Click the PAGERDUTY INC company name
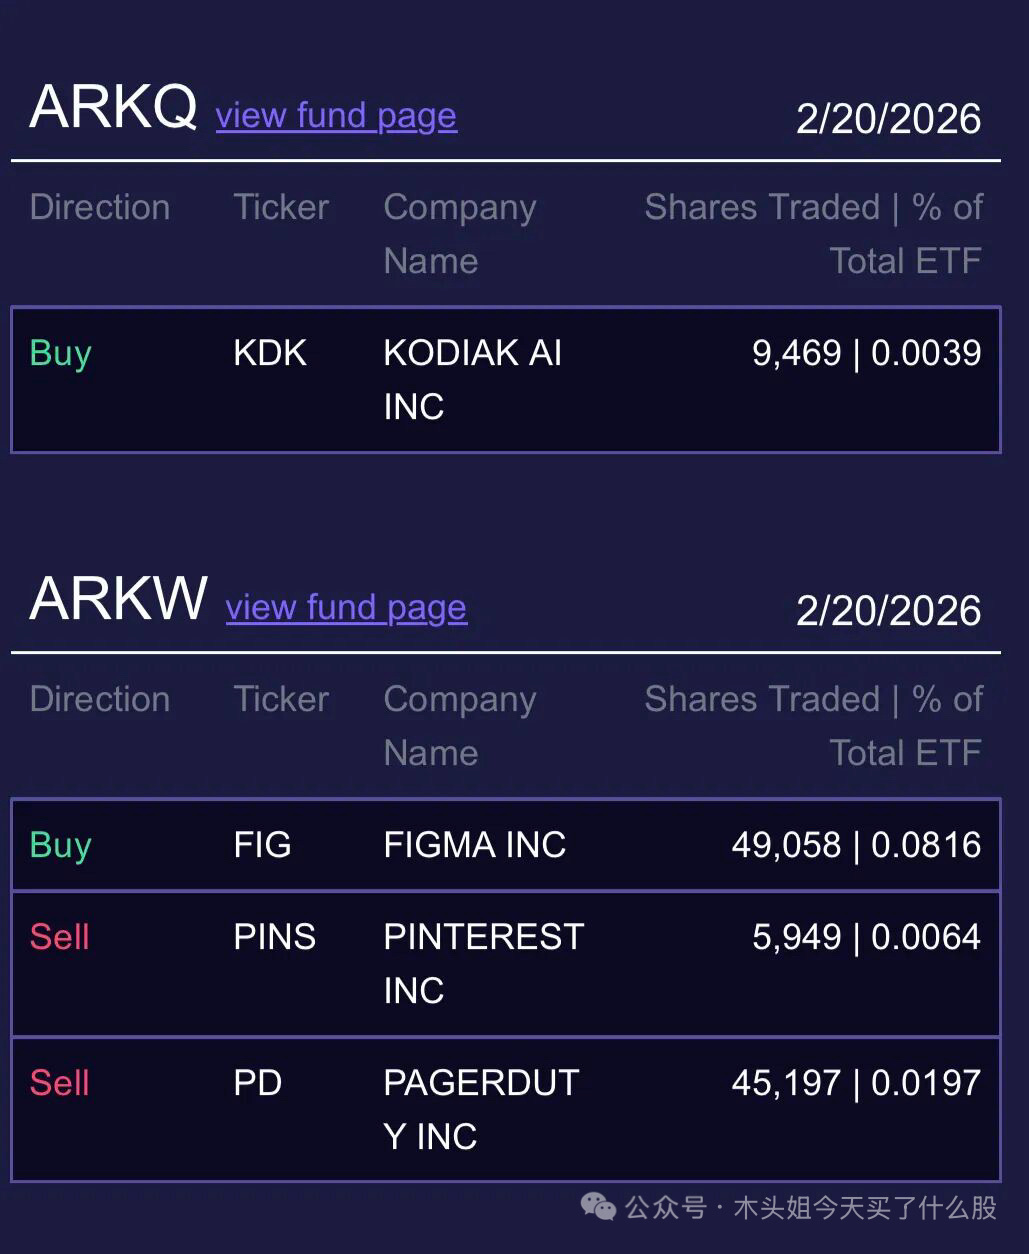The width and height of the screenshot is (1029, 1254). point(481,1109)
